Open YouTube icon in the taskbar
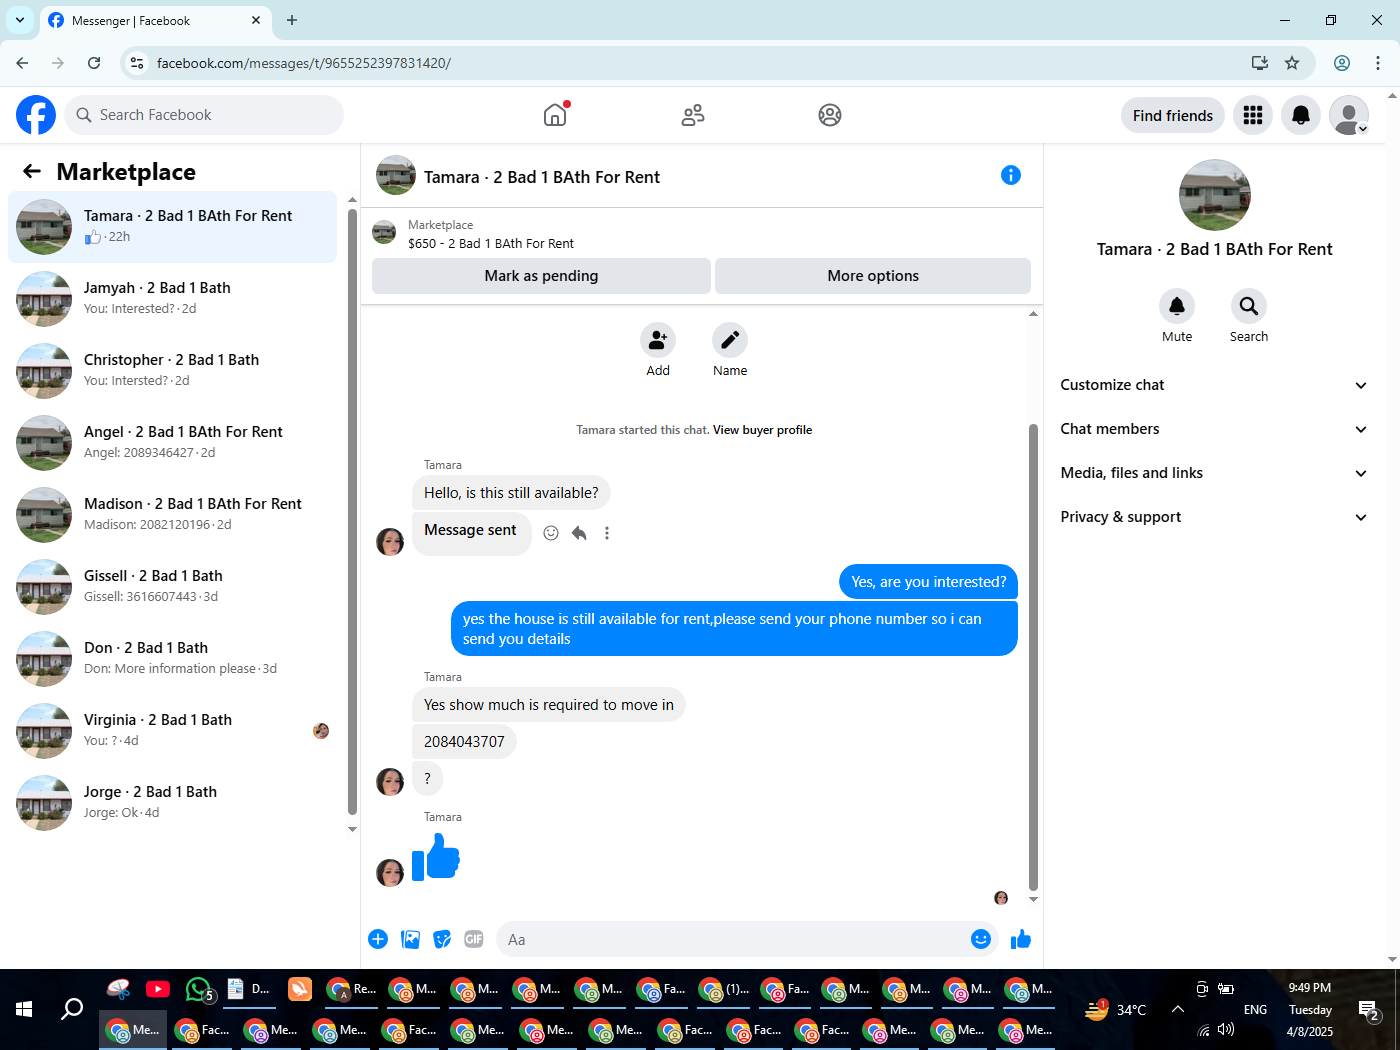The height and width of the screenshot is (1050, 1400). 158,990
